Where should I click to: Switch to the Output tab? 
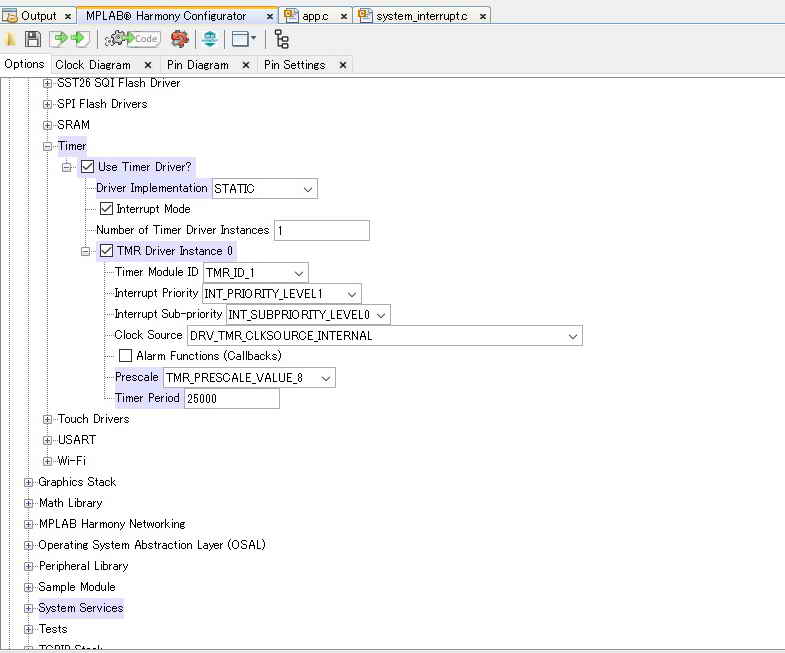coord(39,16)
